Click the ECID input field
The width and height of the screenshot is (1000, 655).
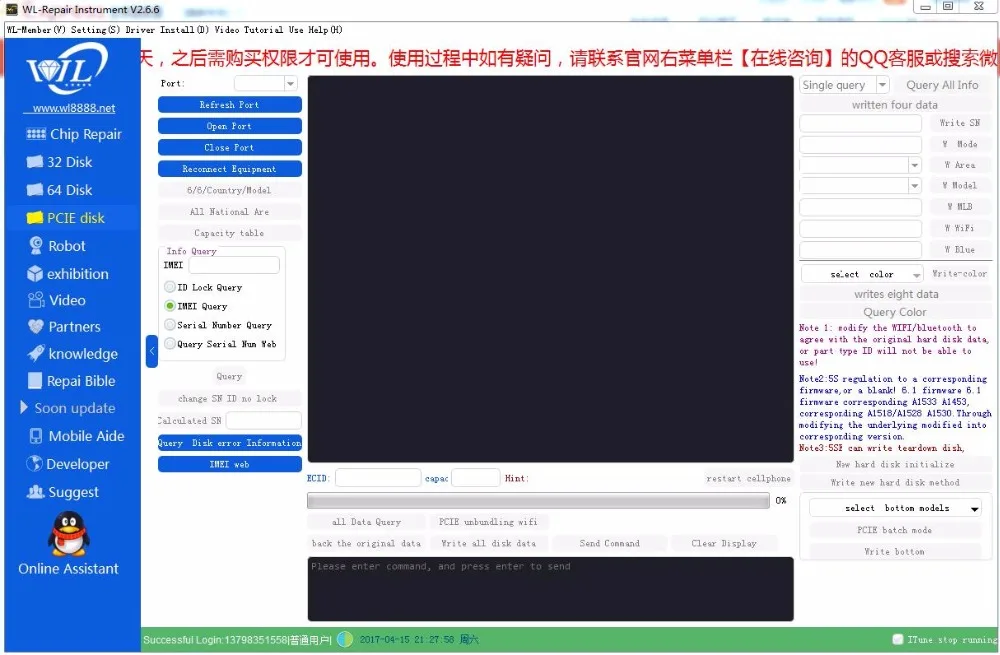[378, 478]
